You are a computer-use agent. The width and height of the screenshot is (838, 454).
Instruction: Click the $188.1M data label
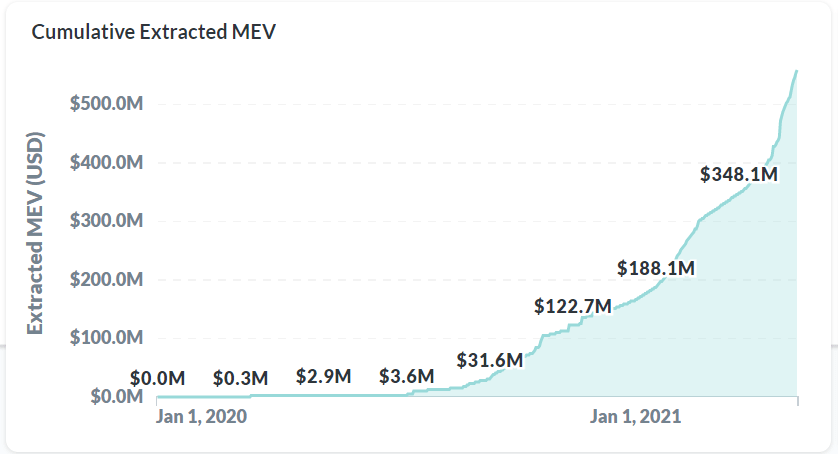[x=656, y=267]
